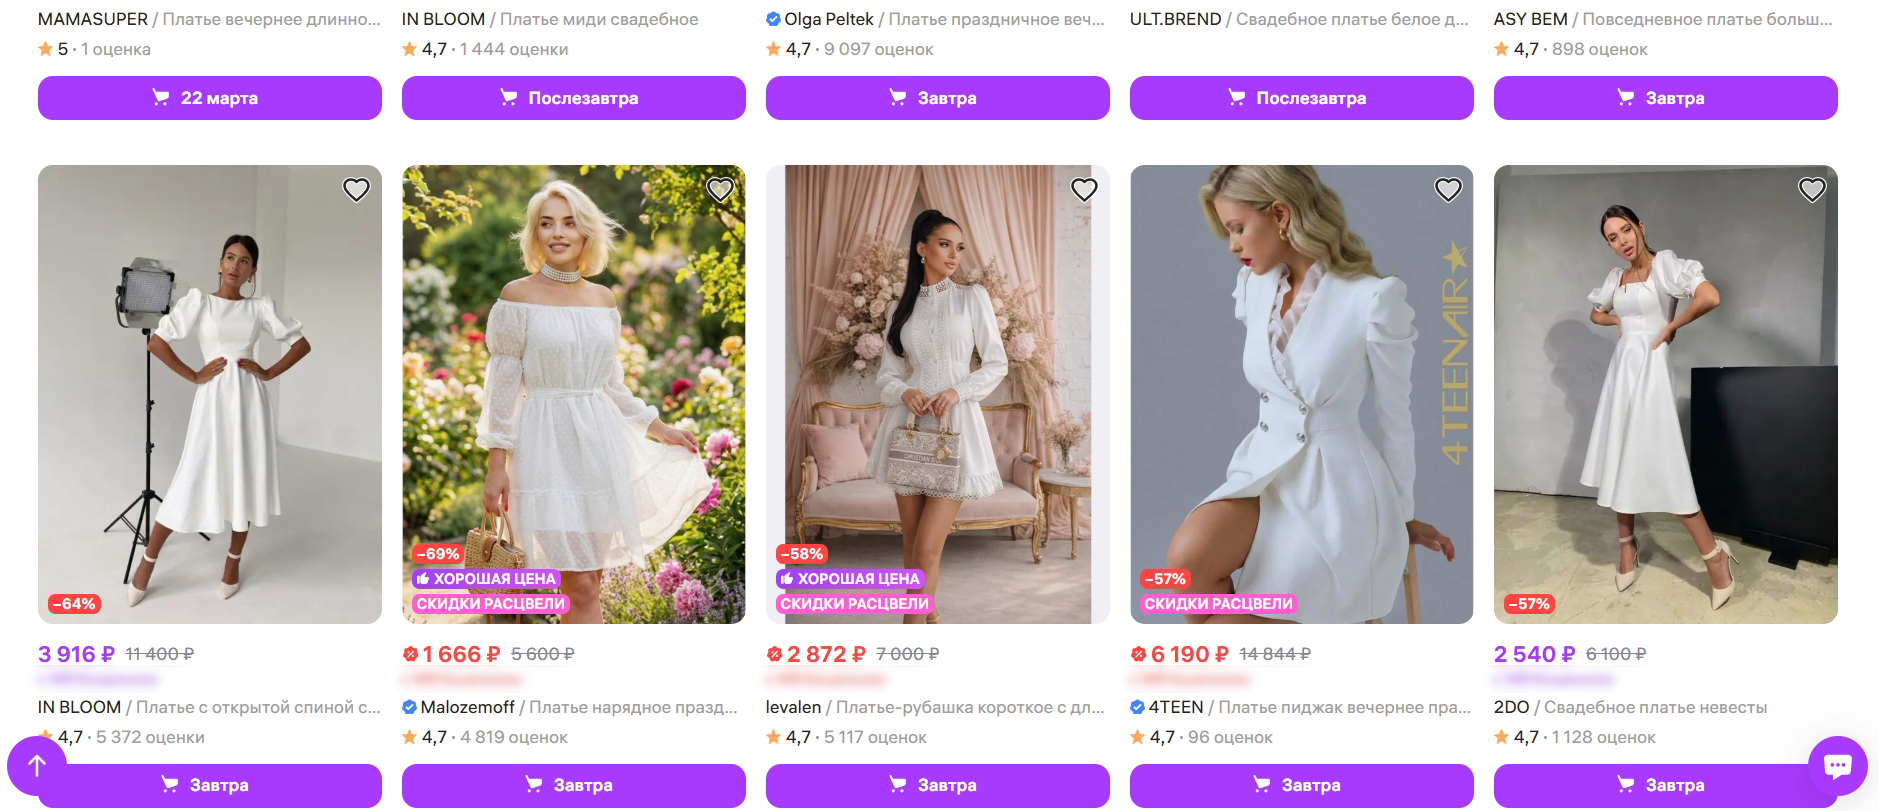Click the ХОРОШАЯ ЦЕНА badge on Malozemoff dress
The image size is (1879, 811).
[486, 578]
